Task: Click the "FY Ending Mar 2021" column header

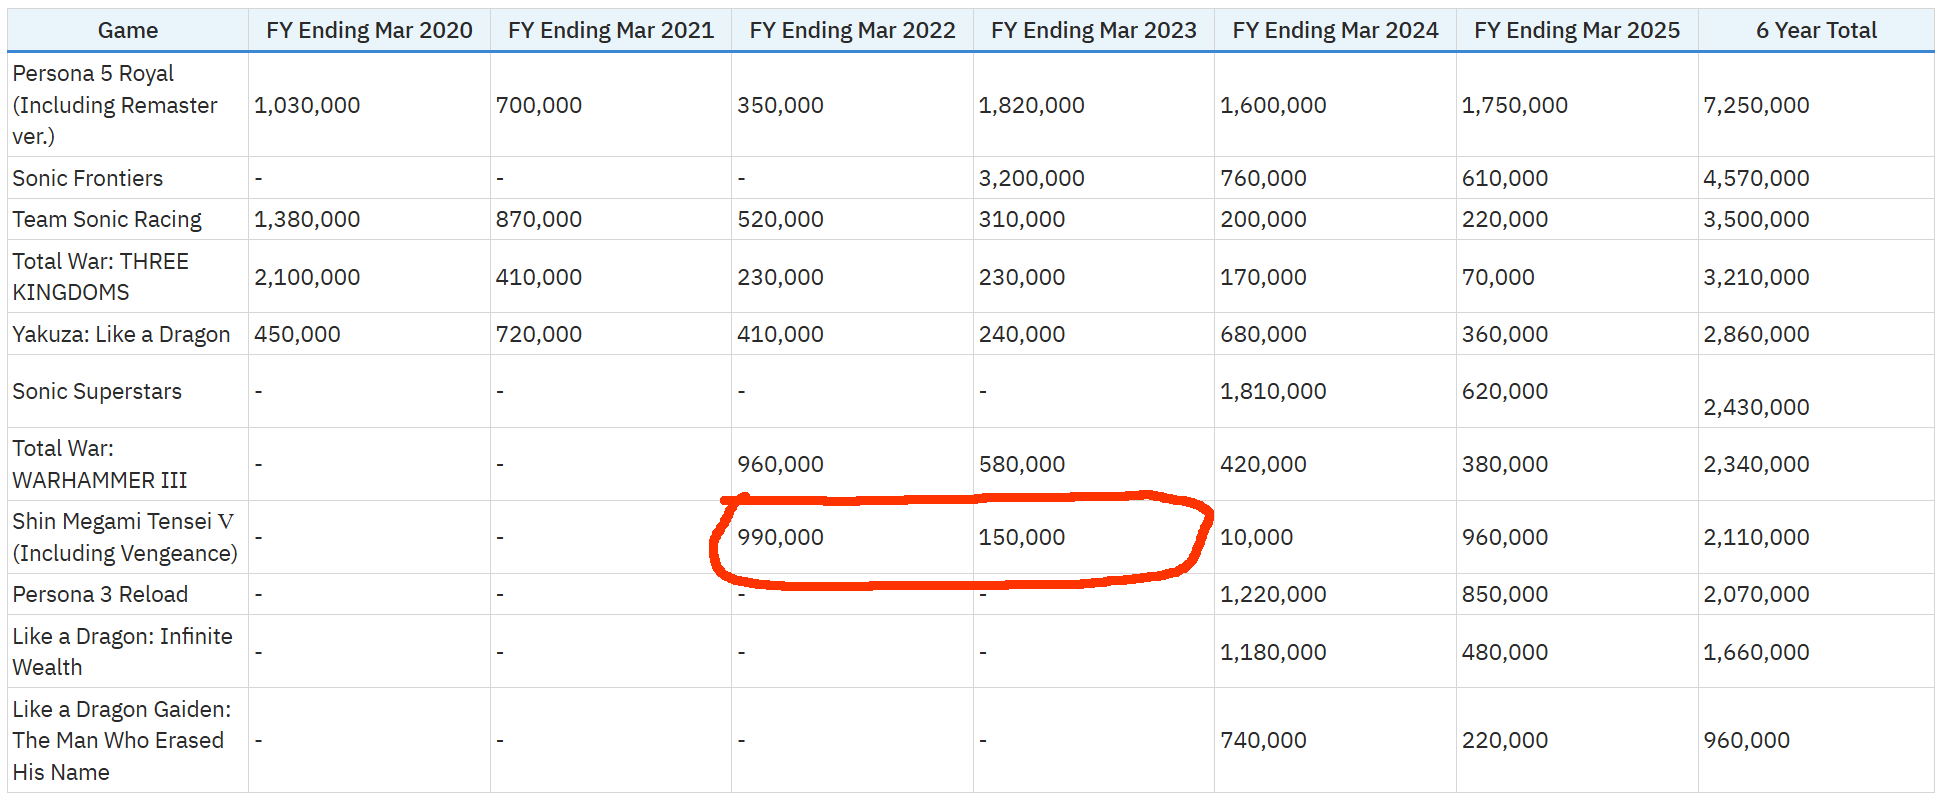Action: tap(611, 30)
